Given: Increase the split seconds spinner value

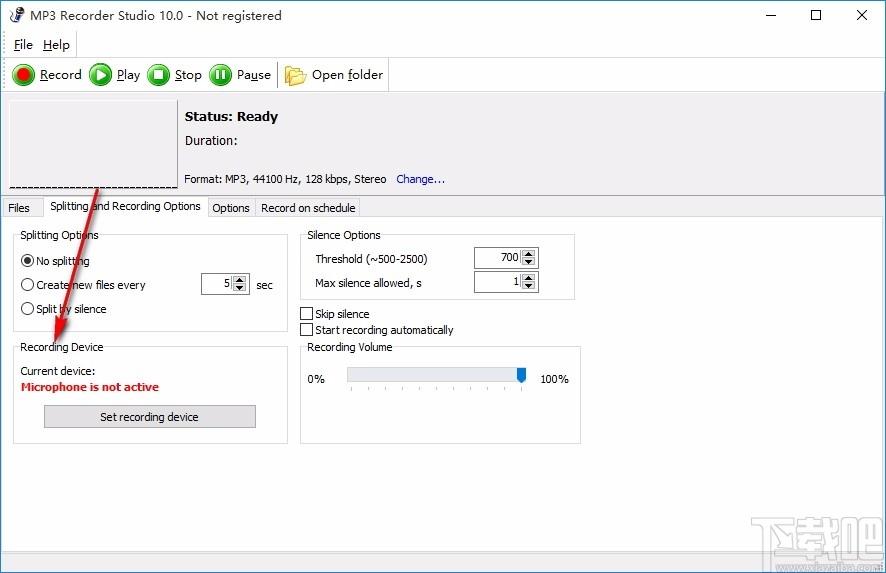Looking at the screenshot, I should click(x=240, y=279).
